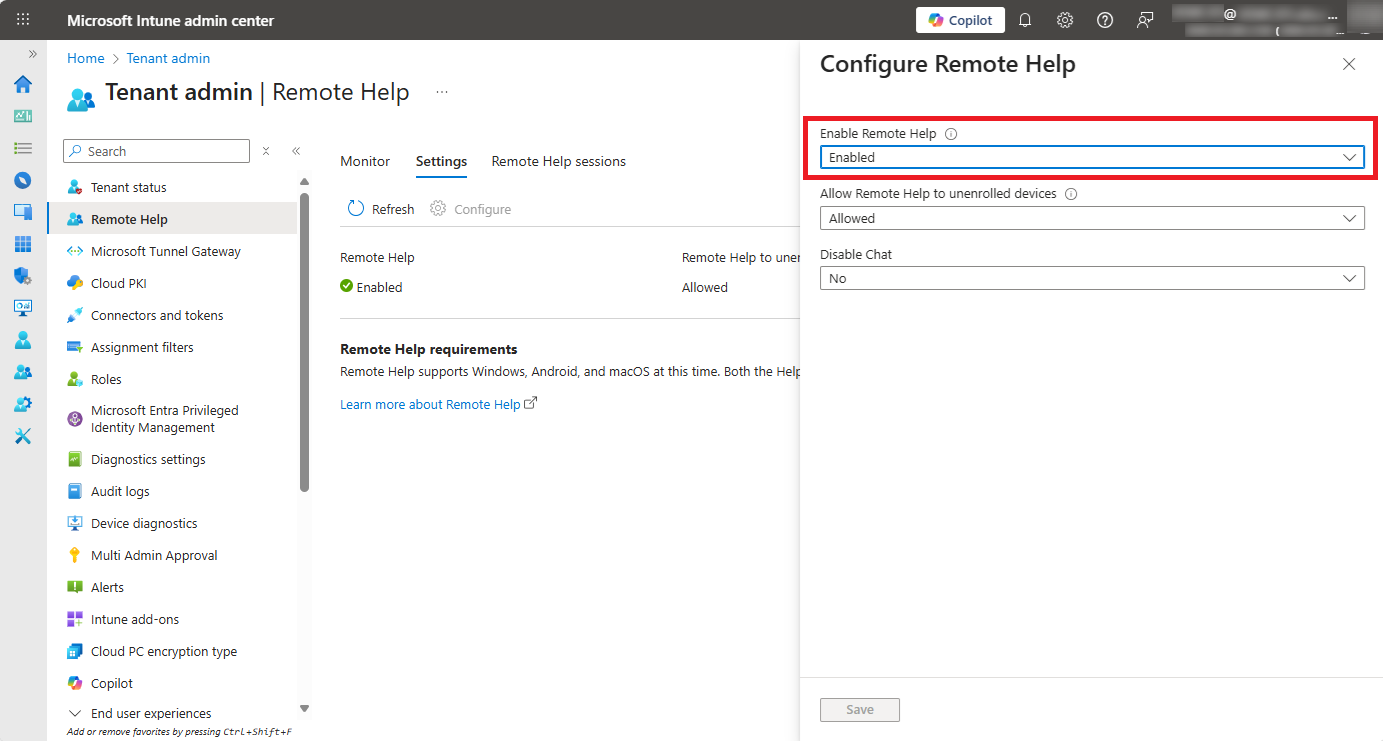Go to Home in the left rail

22,84
